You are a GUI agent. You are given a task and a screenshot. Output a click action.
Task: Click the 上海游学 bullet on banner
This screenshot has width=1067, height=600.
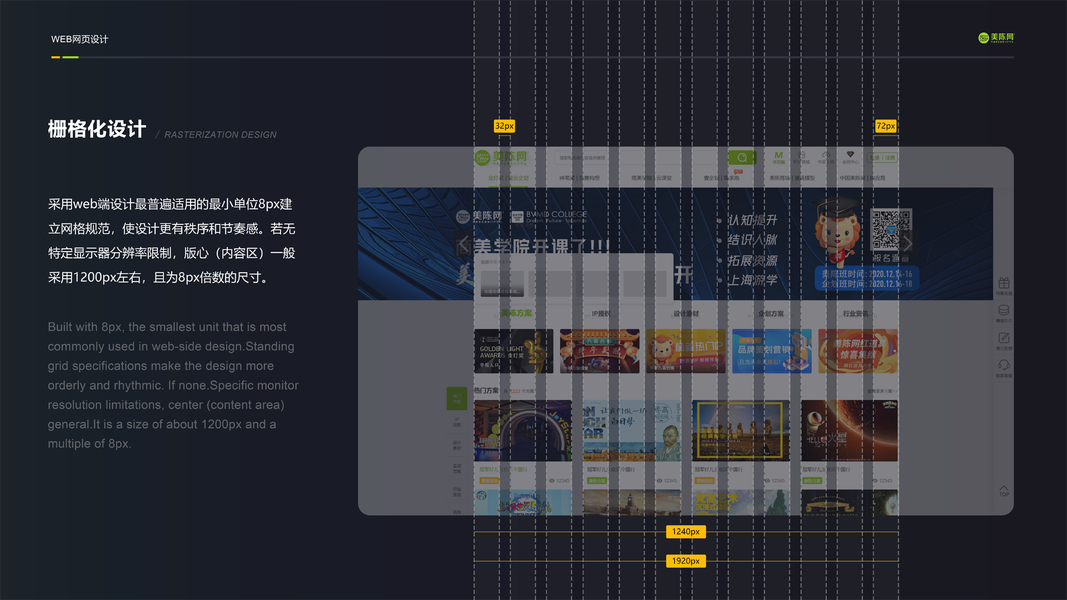click(x=751, y=280)
